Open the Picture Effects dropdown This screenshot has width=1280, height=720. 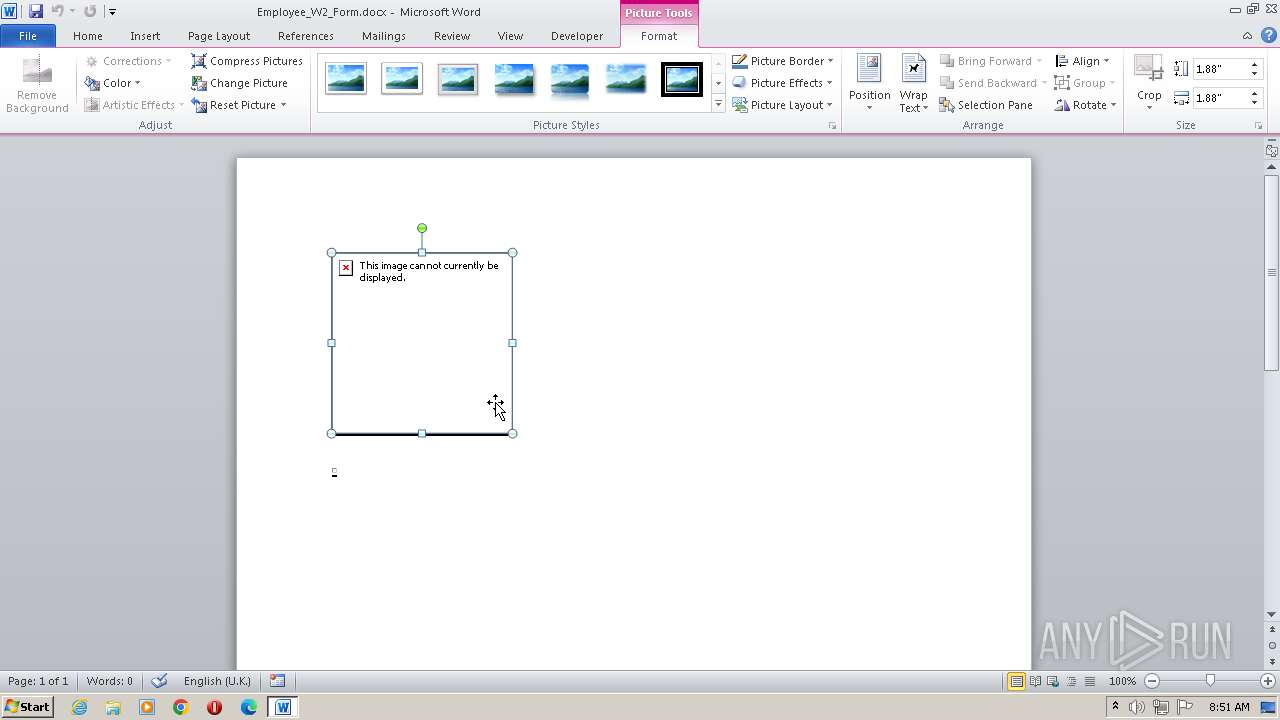782,83
